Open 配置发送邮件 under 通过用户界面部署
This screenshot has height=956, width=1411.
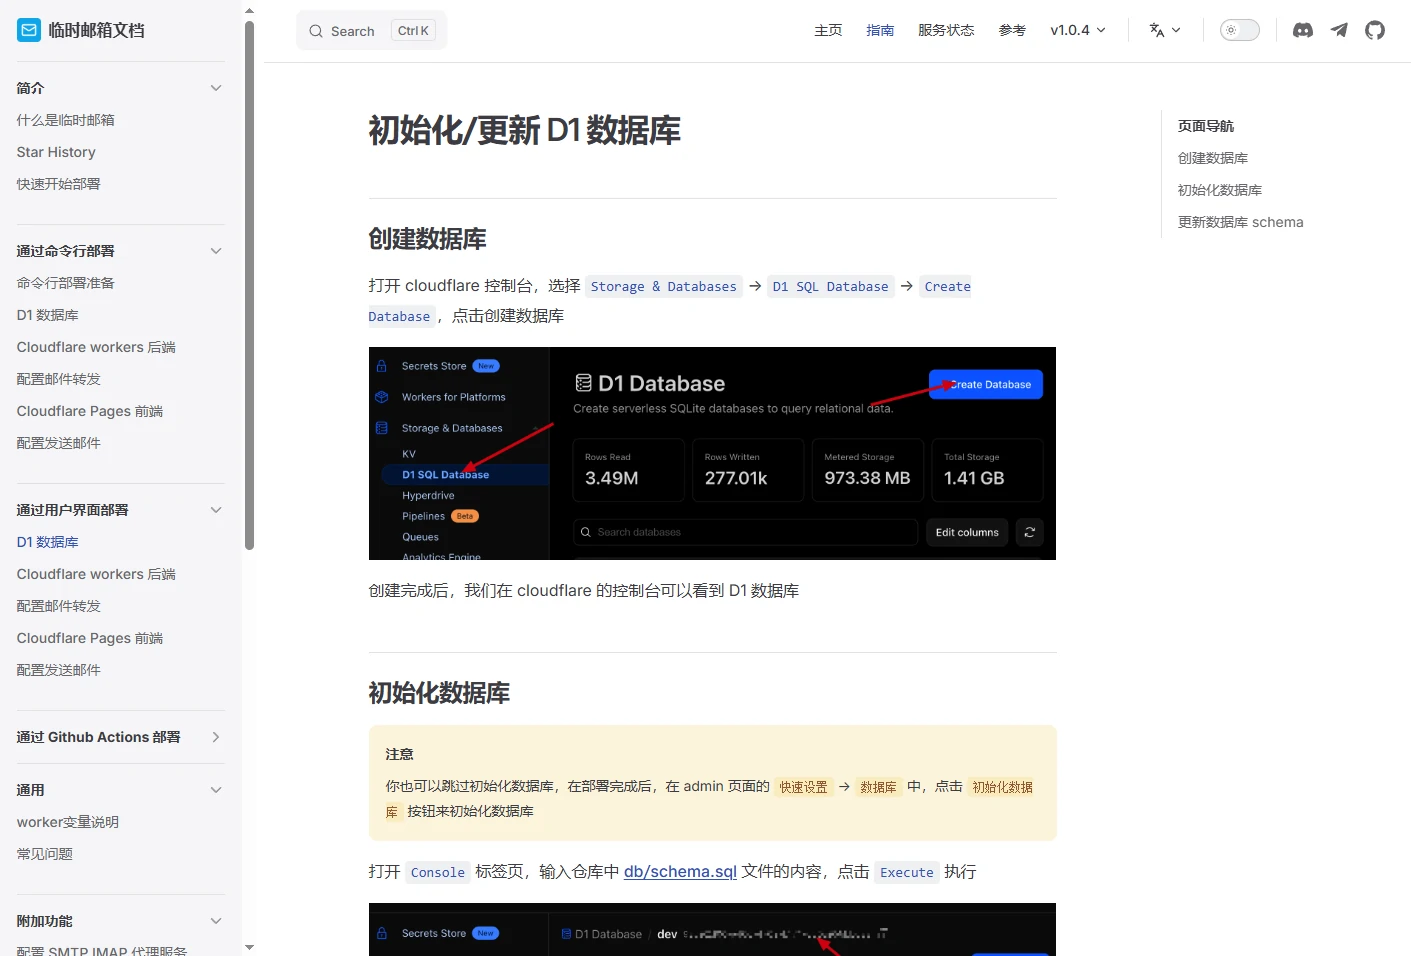click(59, 670)
